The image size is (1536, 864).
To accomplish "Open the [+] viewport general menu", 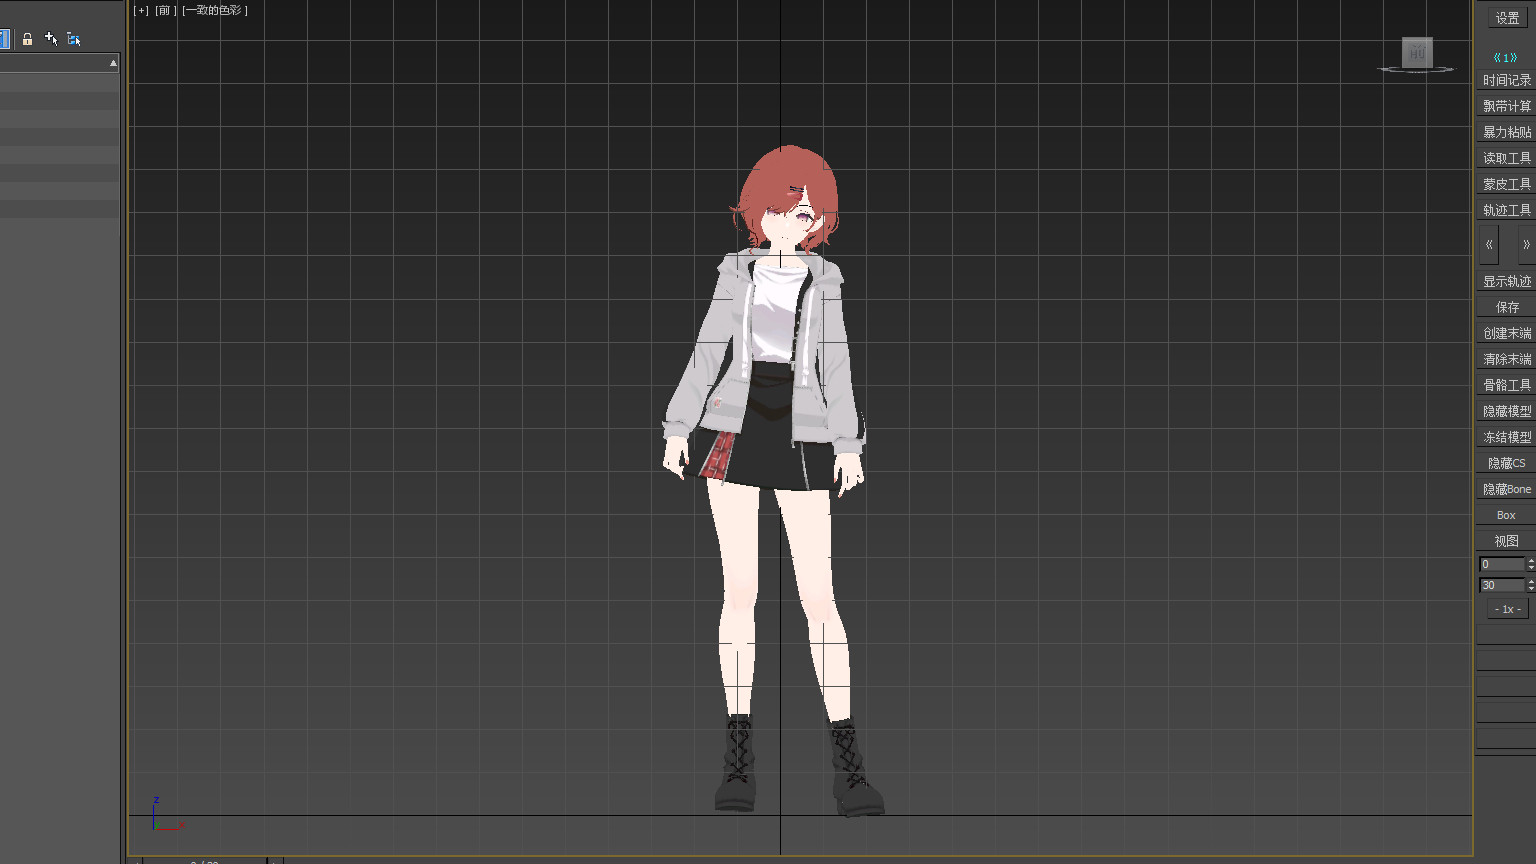I will click(141, 10).
